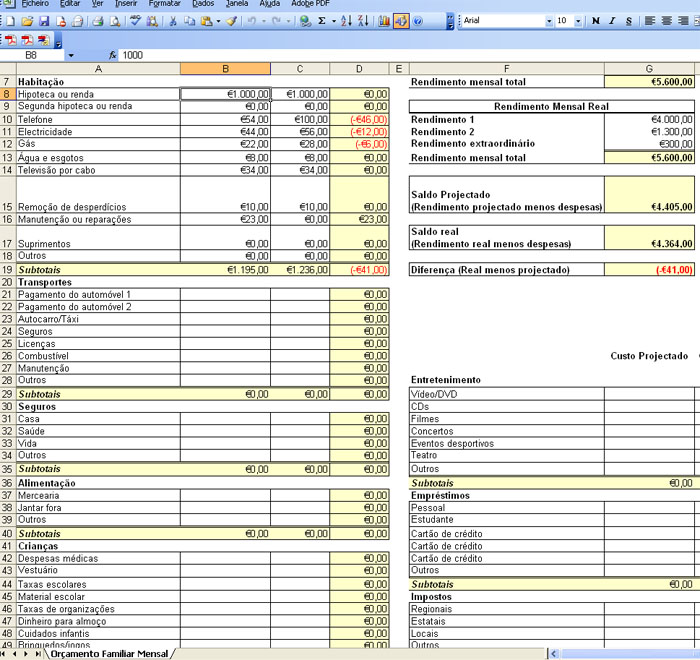Click the AutoSum sigma button
The width and height of the screenshot is (700, 660).
[x=321, y=21]
